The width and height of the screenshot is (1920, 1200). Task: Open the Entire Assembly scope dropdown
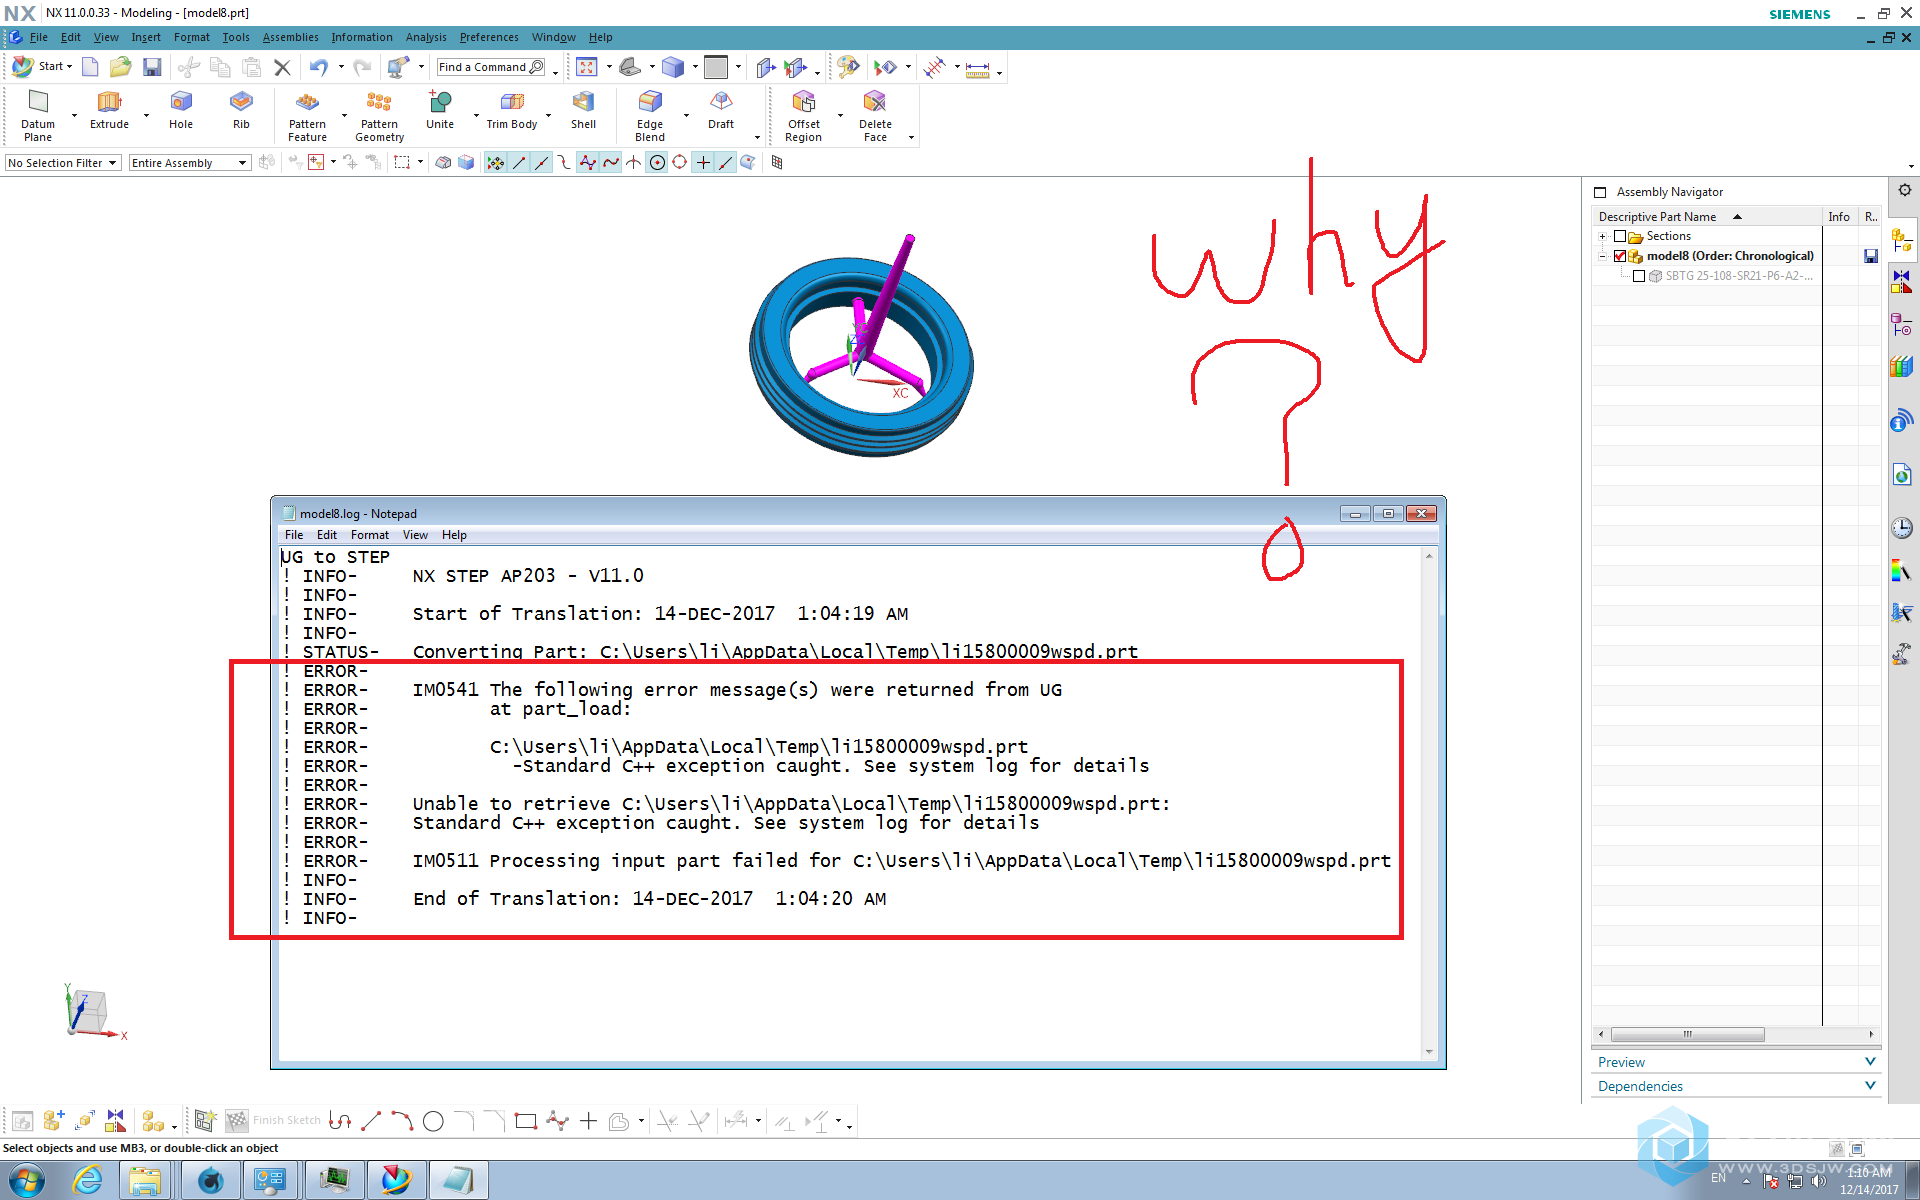[x=189, y=163]
